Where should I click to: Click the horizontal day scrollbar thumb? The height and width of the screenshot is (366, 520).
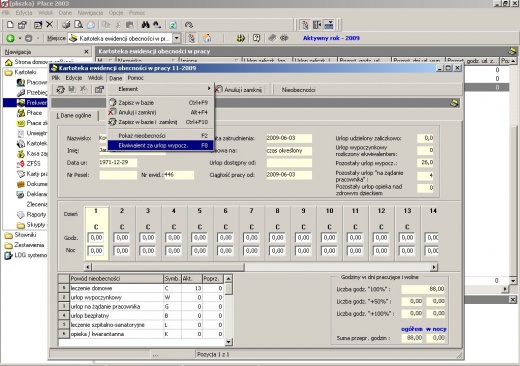[168, 267]
